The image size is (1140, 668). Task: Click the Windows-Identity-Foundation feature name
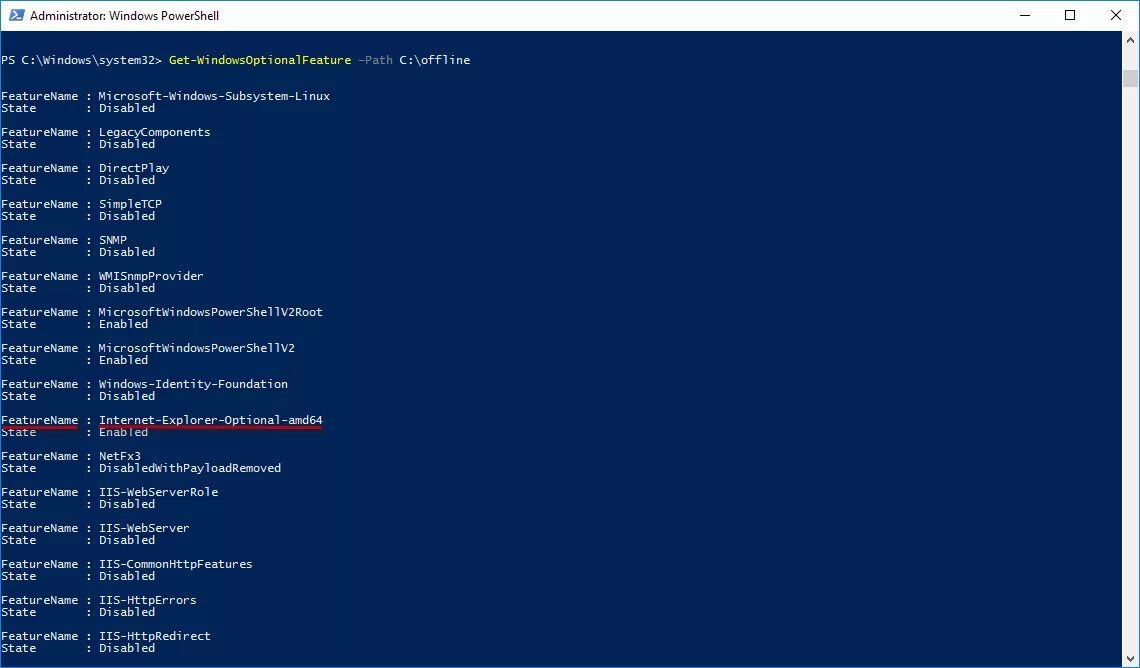coord(193,384)
